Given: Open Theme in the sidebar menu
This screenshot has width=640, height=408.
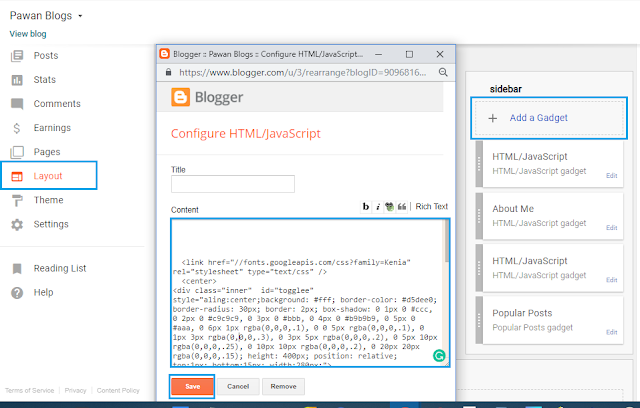Looking at the screenshot, I should click(48, 200).
